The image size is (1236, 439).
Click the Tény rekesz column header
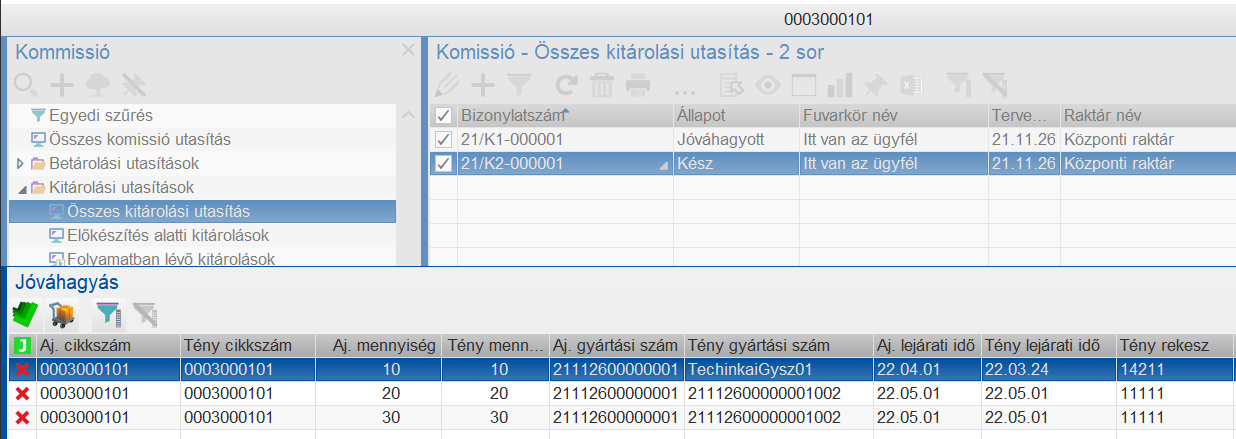(1174, 345)
